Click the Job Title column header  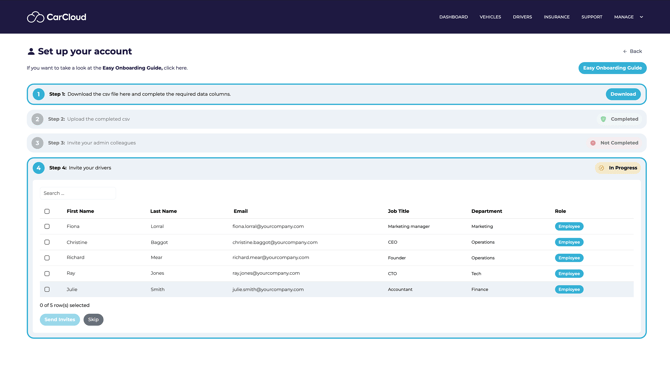[x=398, y=211]
